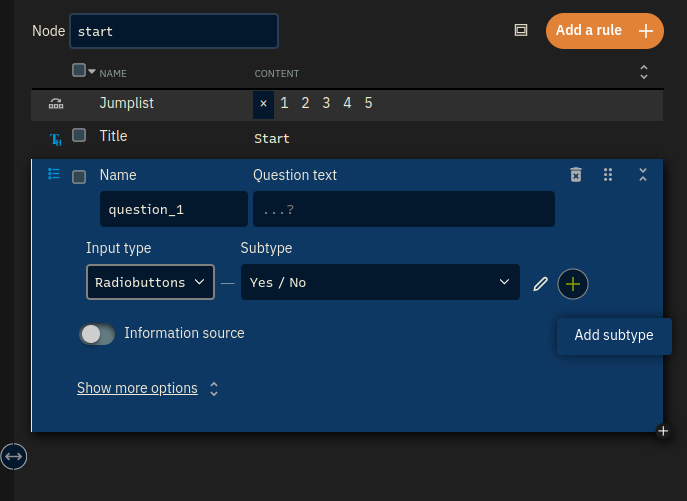This screenshot has height=501, width=687.
Task: Click the small plus icon at the panel corner
Action: (x=663, y=431)
